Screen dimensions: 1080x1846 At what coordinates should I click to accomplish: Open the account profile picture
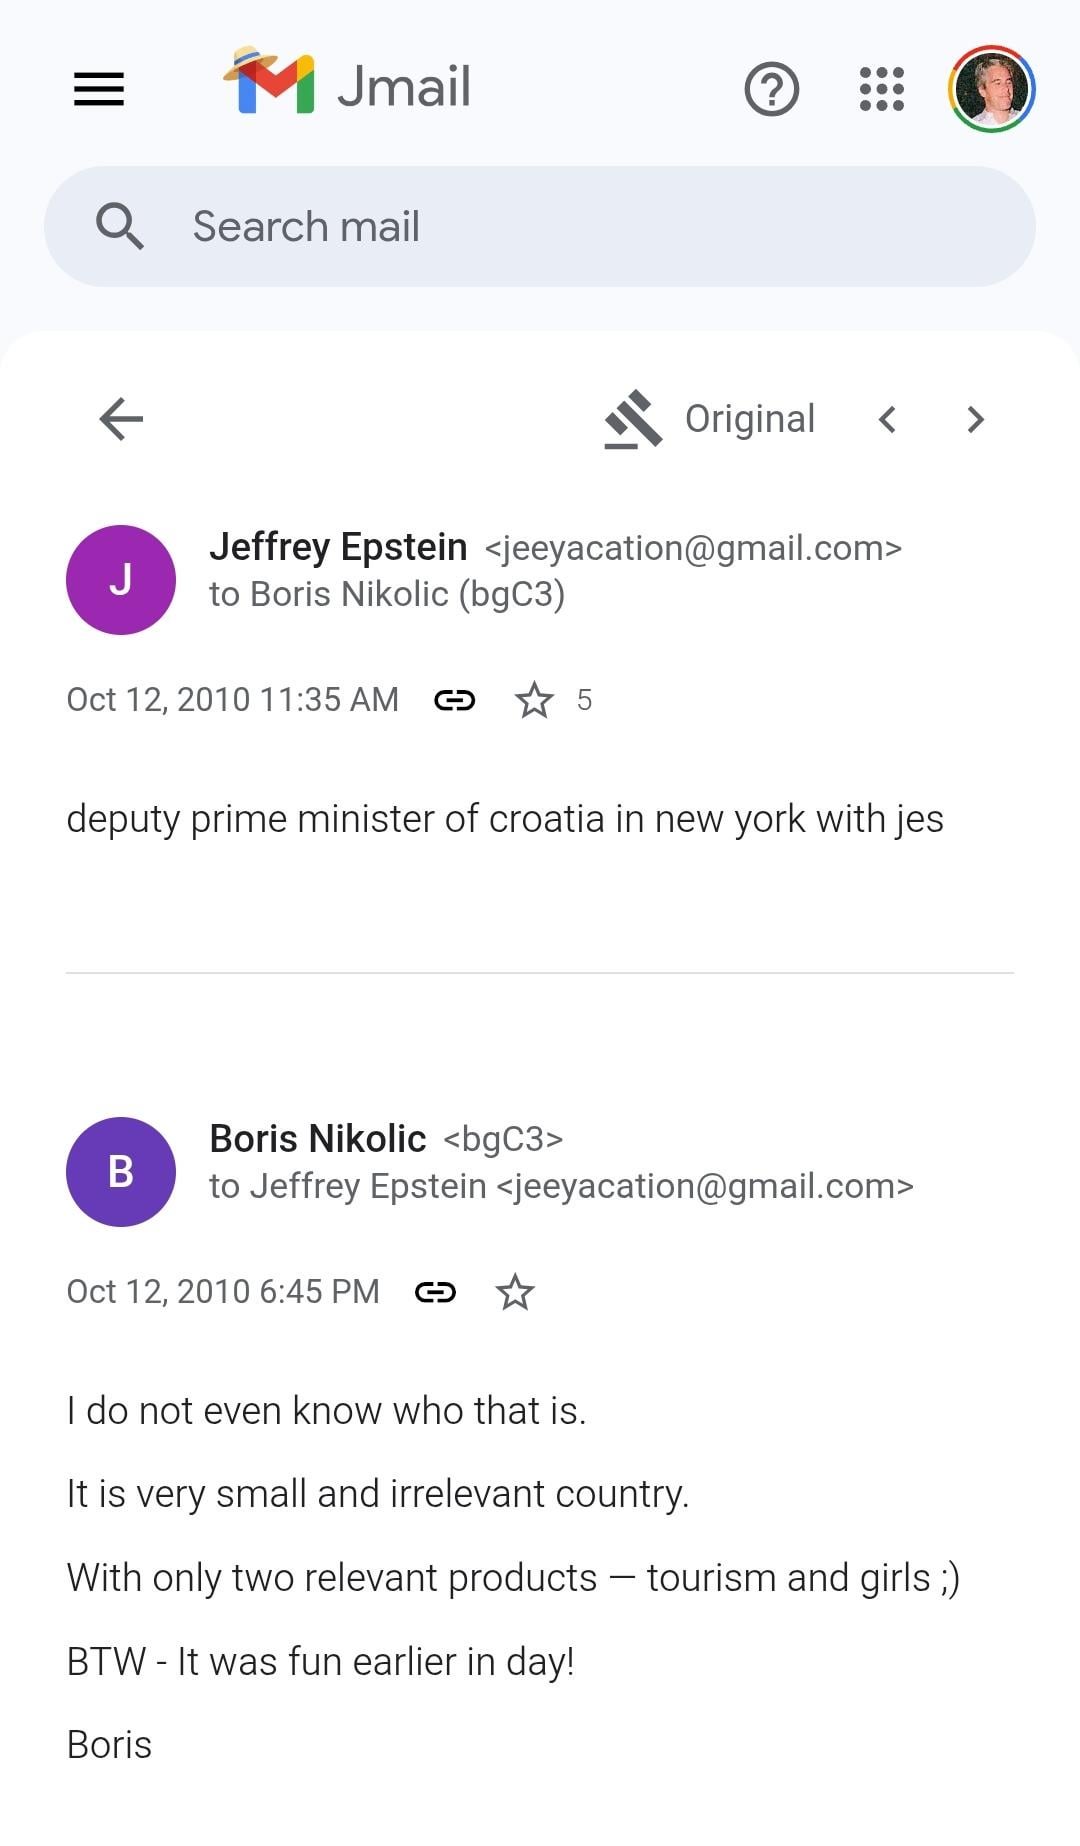[991, 89]
